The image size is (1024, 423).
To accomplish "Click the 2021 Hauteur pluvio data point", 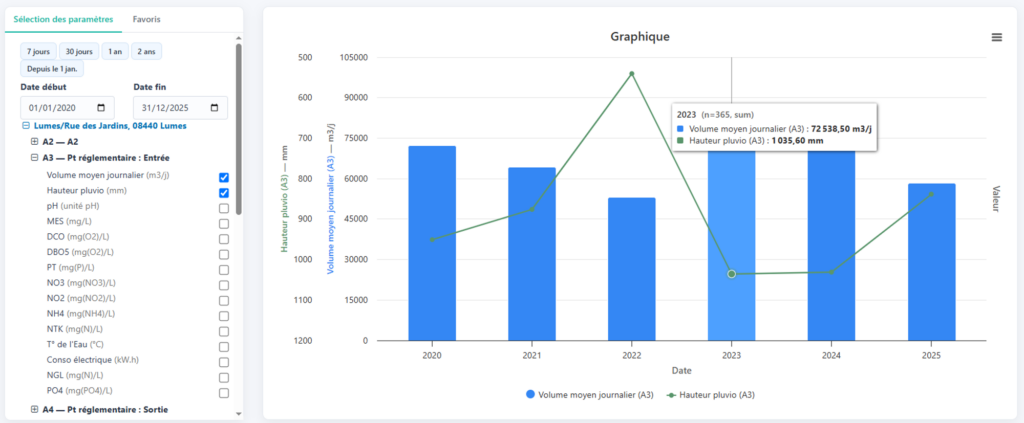I will (x=532, y=210).
